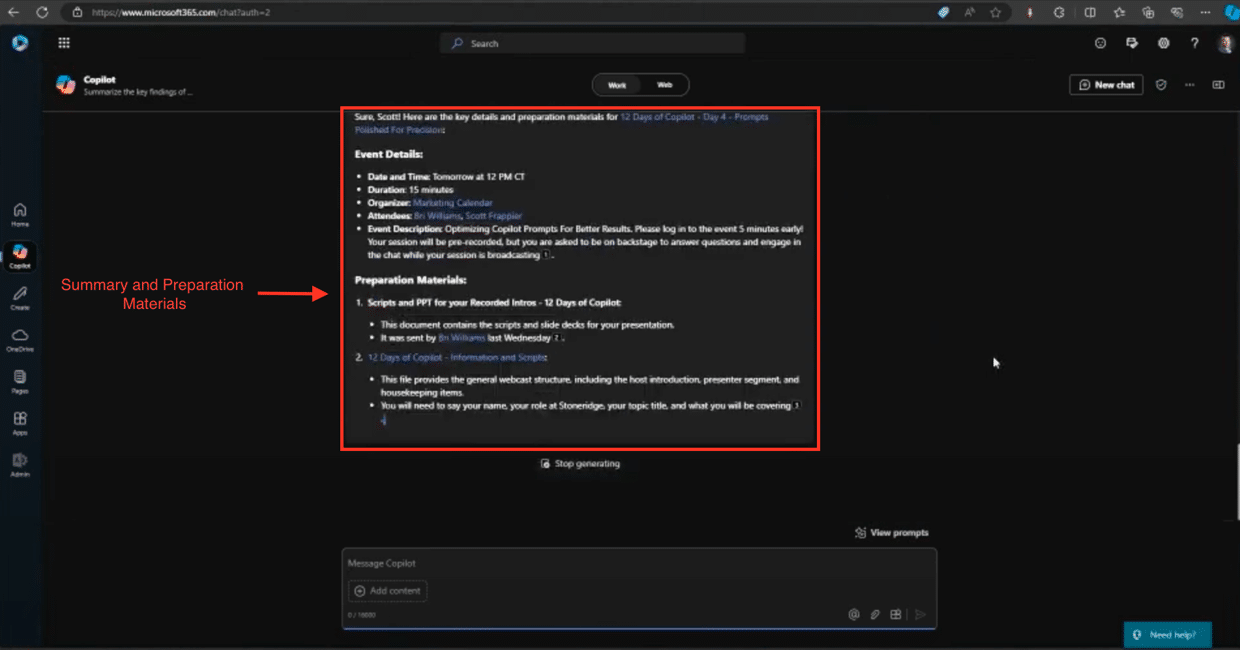This screenshot has height=650, width=1240.
Task: Start a New chat
Action: [1106, 85]
